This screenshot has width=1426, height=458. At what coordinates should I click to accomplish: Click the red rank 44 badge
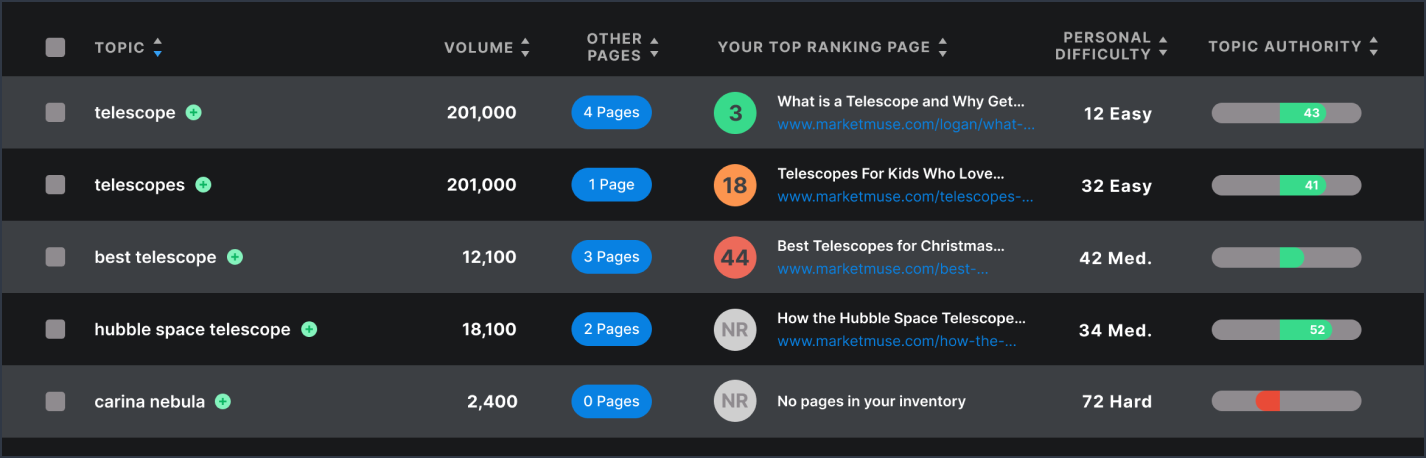coord(735,257)
